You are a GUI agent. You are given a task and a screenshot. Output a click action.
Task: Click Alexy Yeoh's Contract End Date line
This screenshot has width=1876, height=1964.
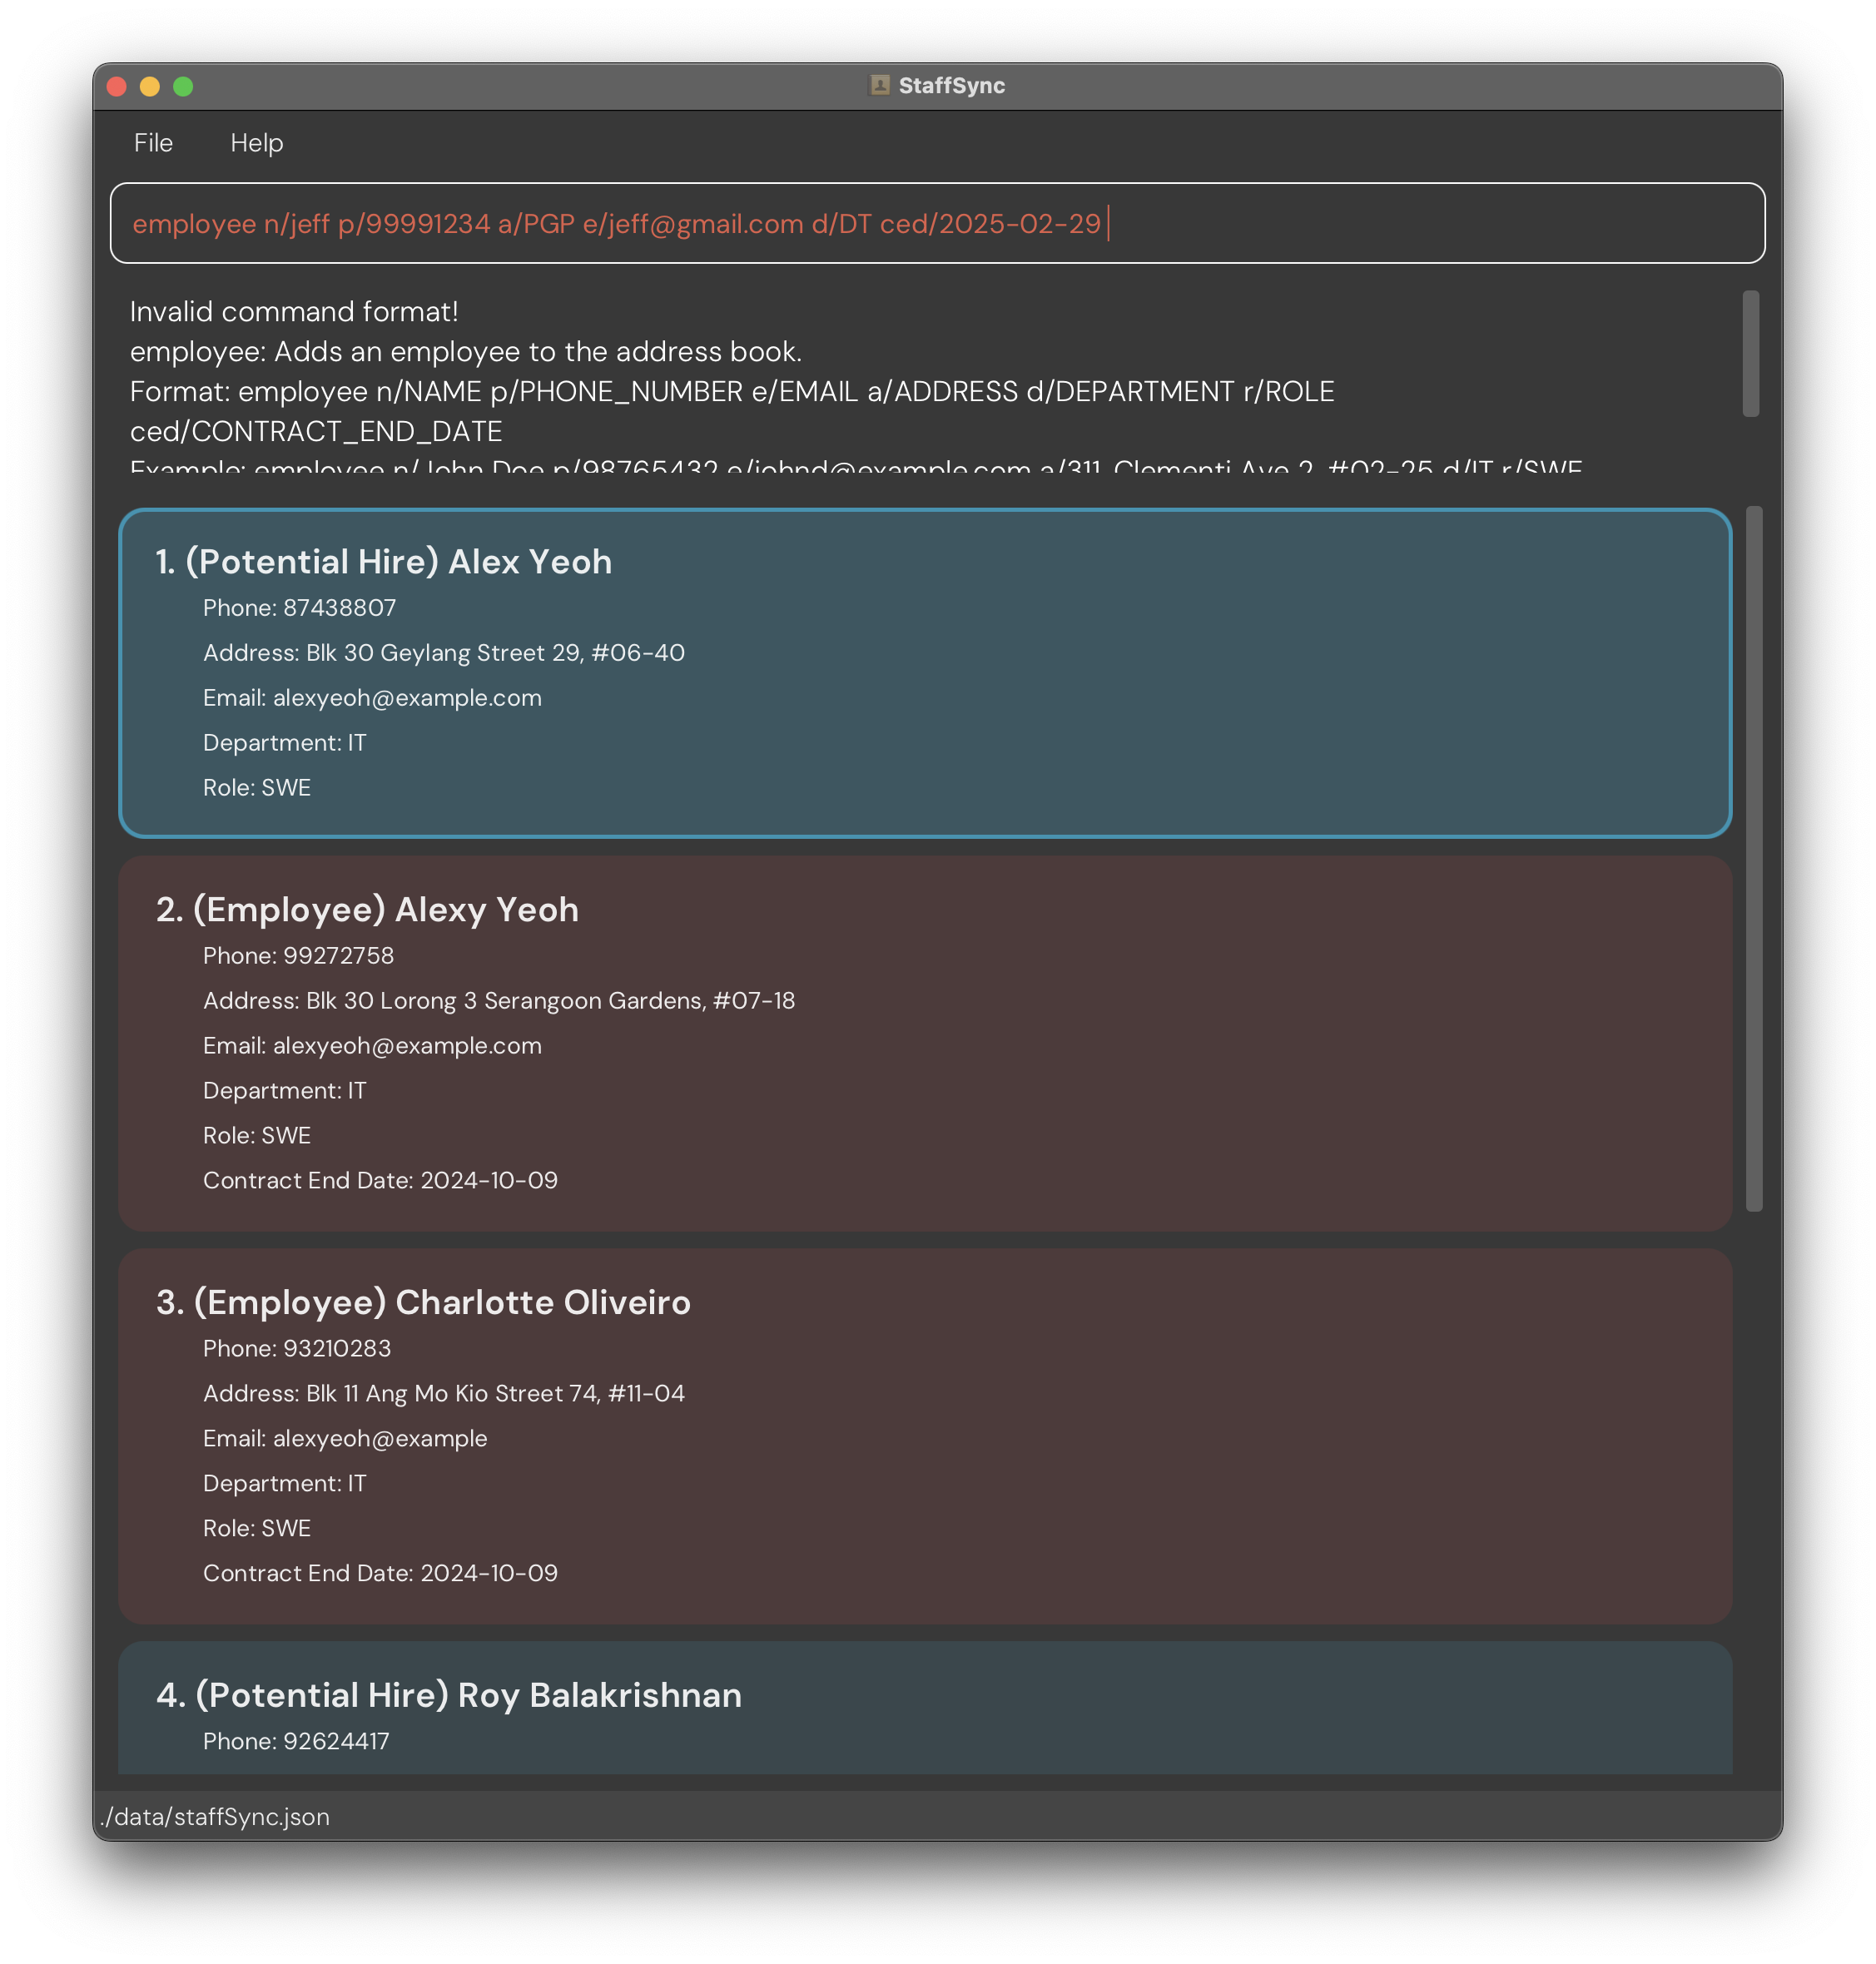point(380,1180)
